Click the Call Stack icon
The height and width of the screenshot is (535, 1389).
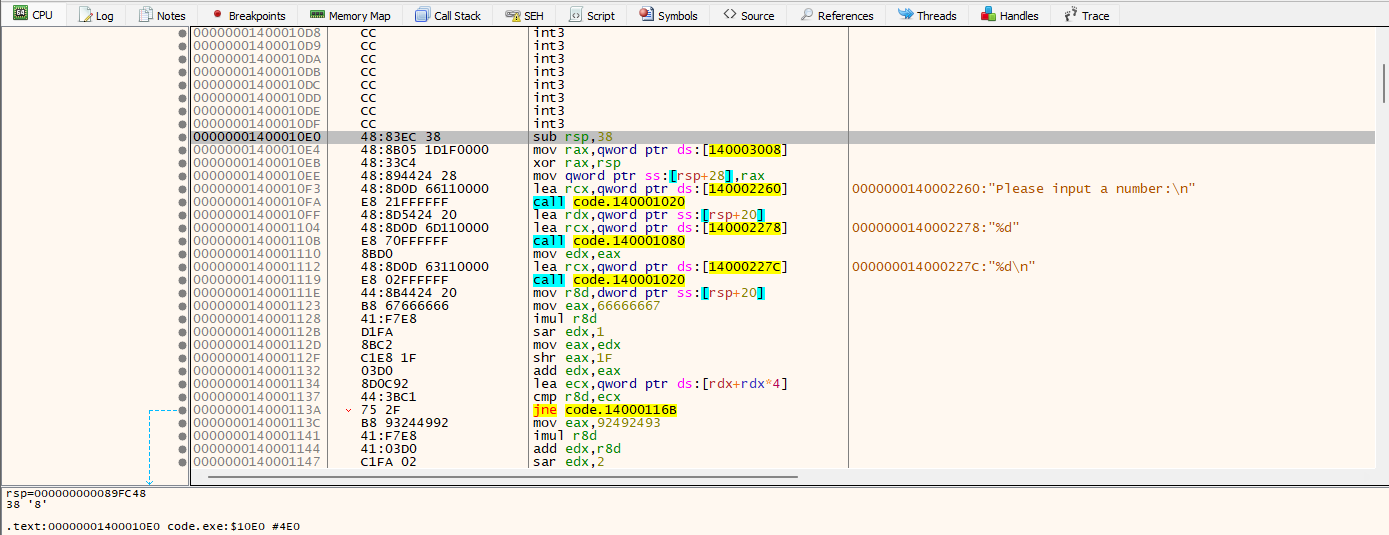pyautogui.click(x=422, y=15)
